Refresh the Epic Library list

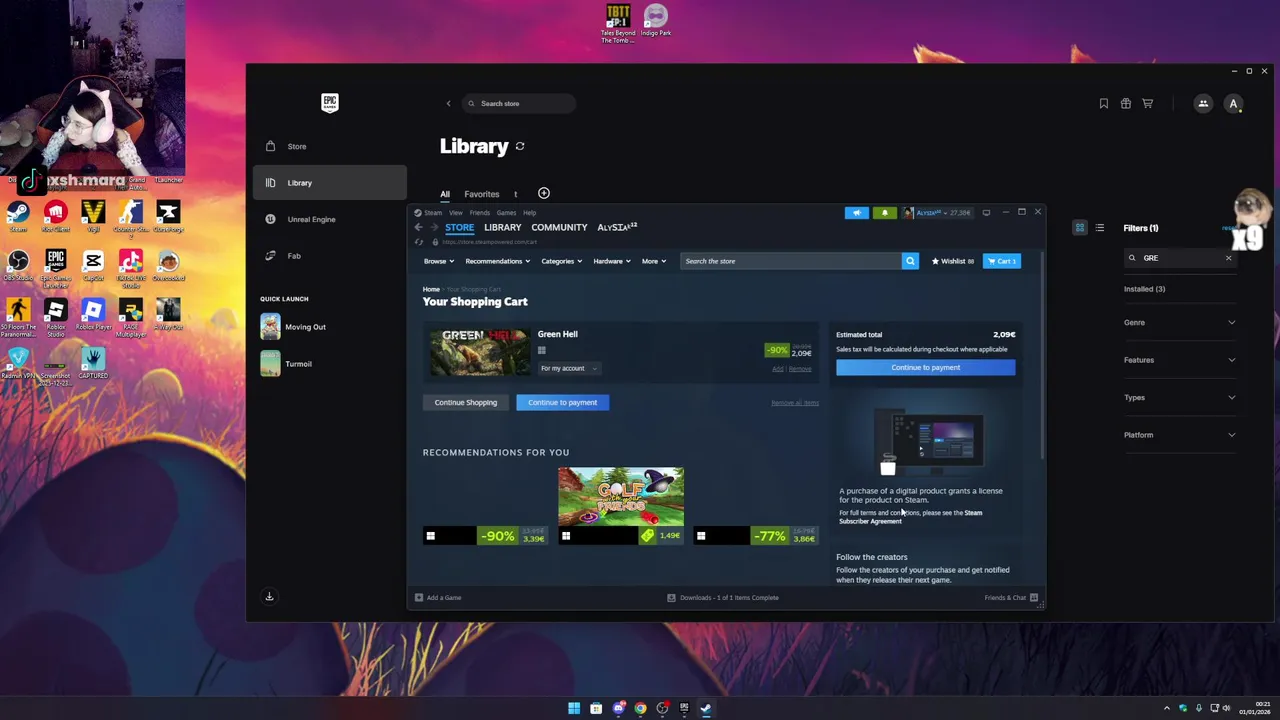[520, 146]
